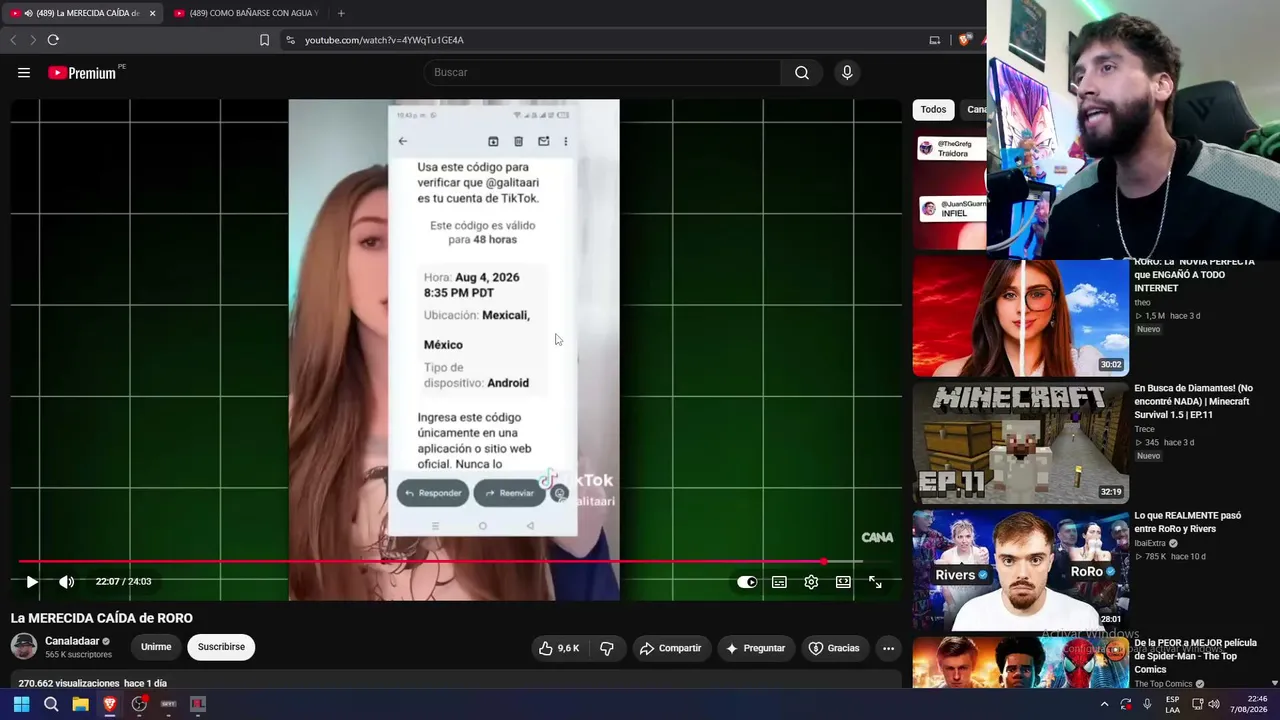Focus the Buscar search field
The image size is (1280, 720).
tap(603, 72)
